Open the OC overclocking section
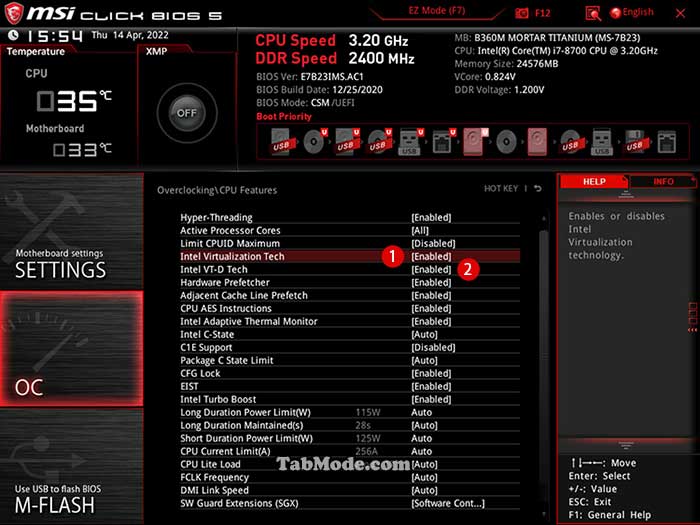 (x=71, y=349)
